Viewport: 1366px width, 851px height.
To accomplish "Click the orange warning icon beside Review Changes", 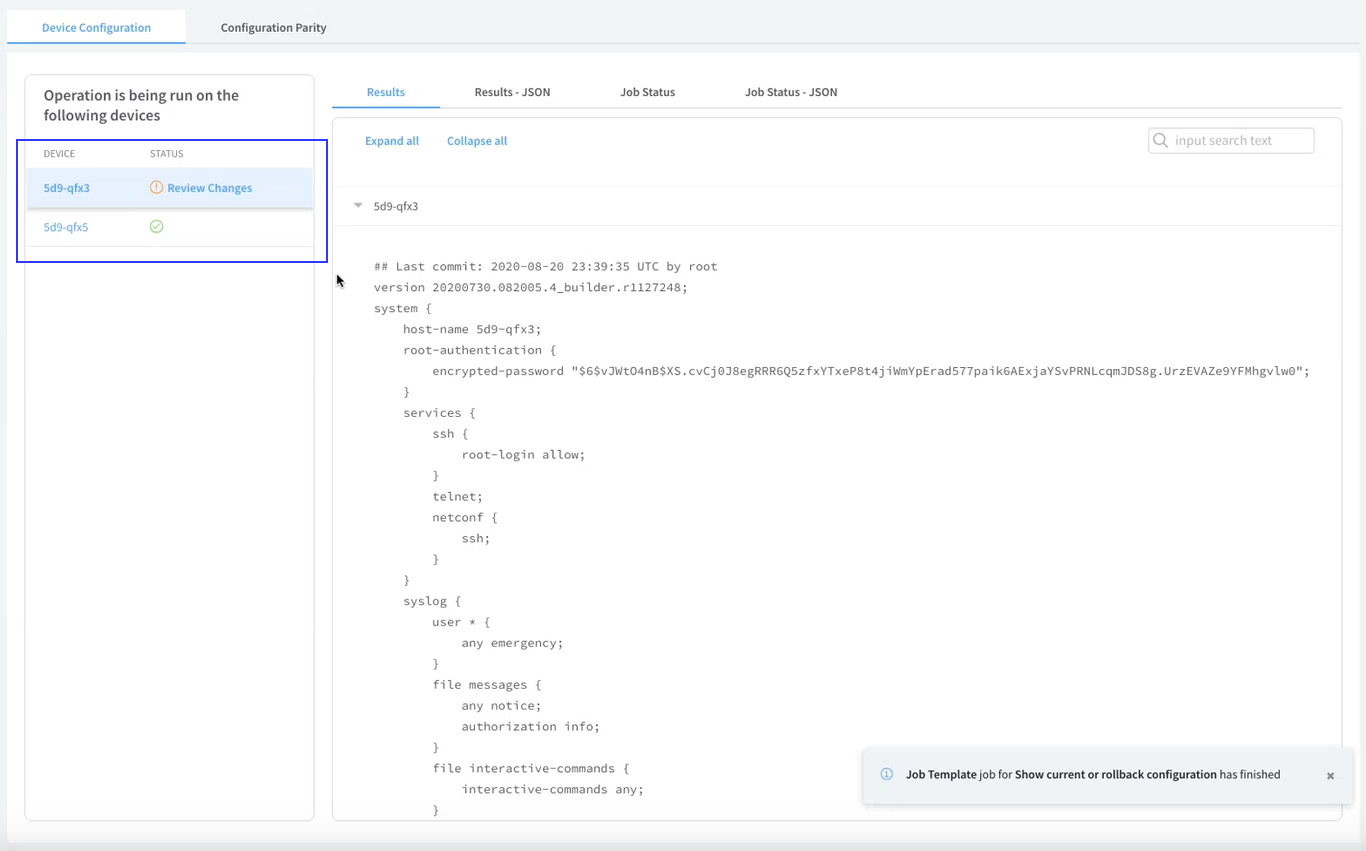I will tap(156, 188).
